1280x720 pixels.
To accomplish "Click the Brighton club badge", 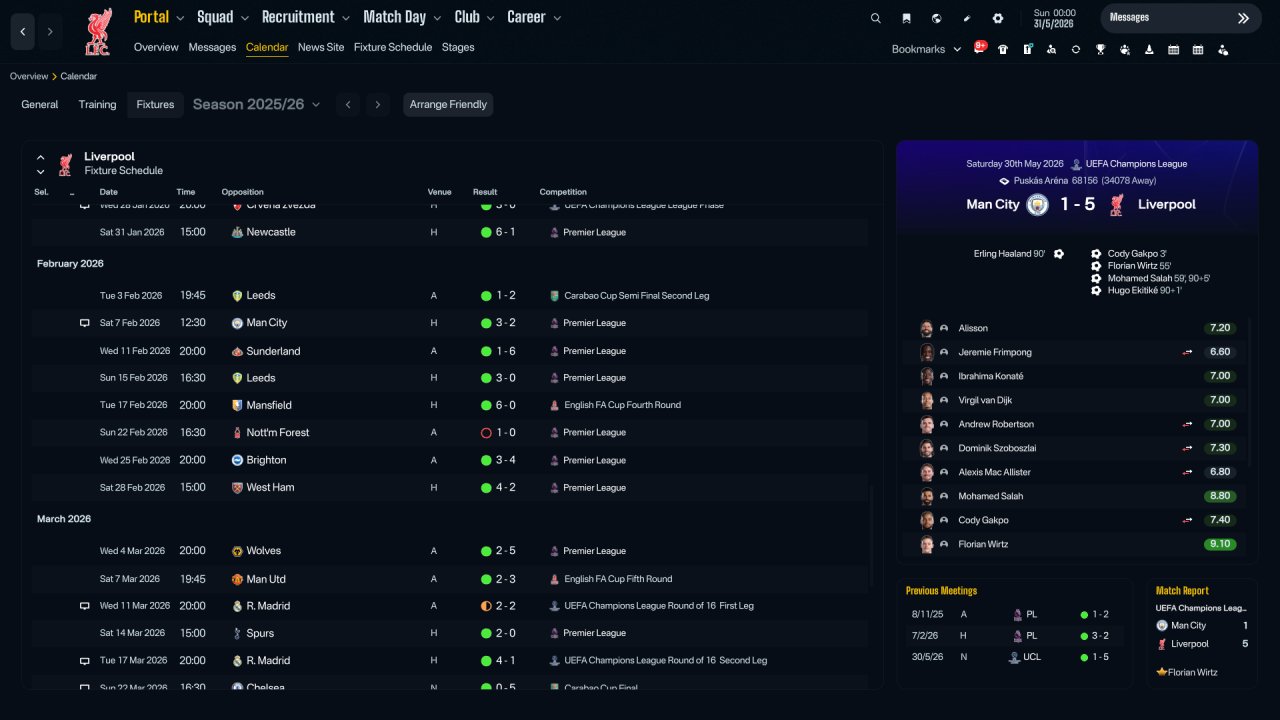I will click(237, 460).
